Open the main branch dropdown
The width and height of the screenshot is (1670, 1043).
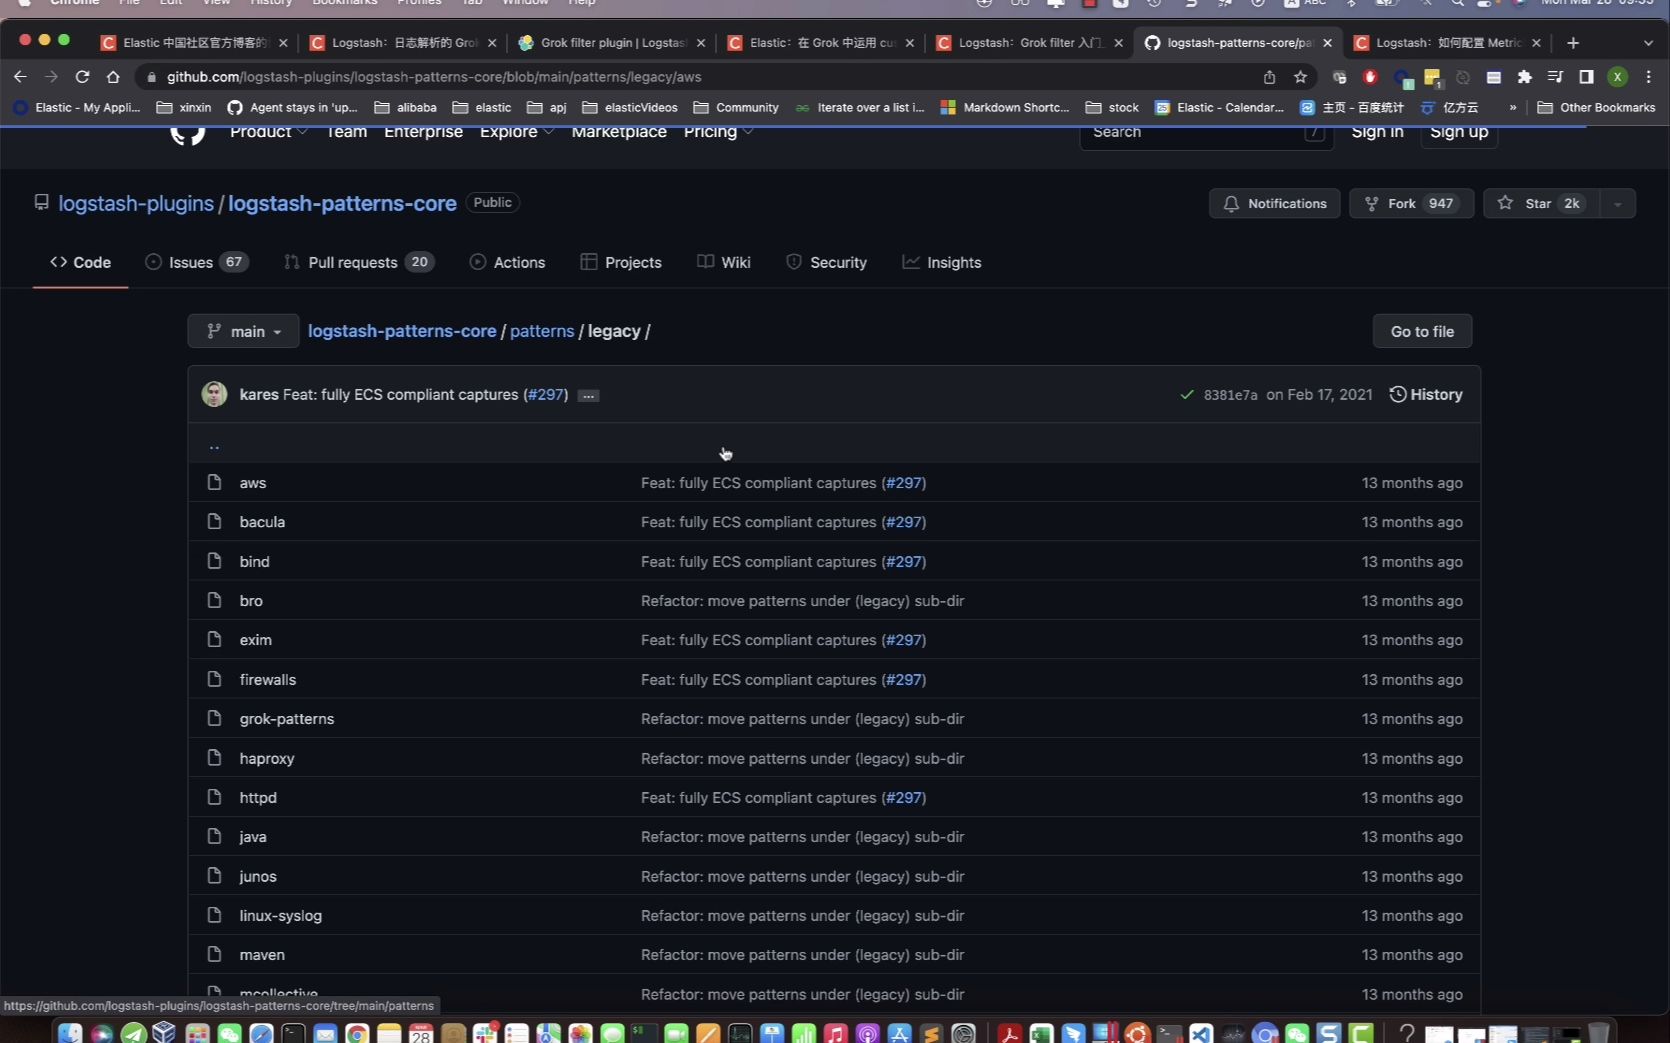tap(243, 331)
